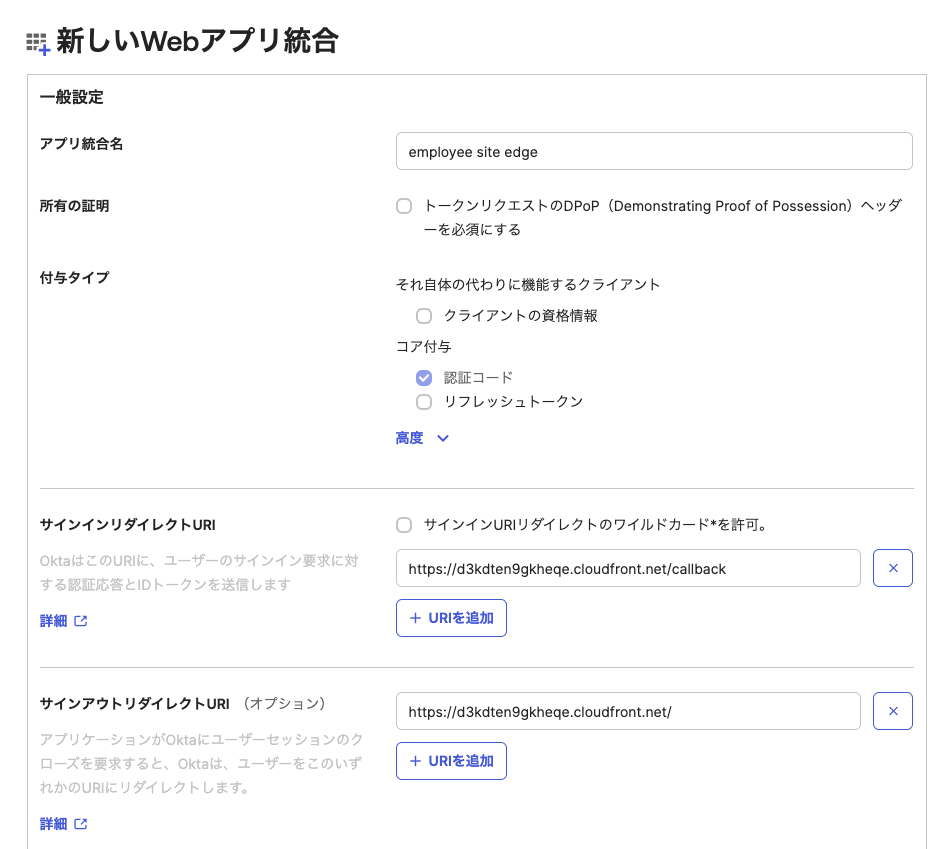The image size is (952, 849).
Task: Click the cloudfront callback URI text field
Action: point(630,568)
